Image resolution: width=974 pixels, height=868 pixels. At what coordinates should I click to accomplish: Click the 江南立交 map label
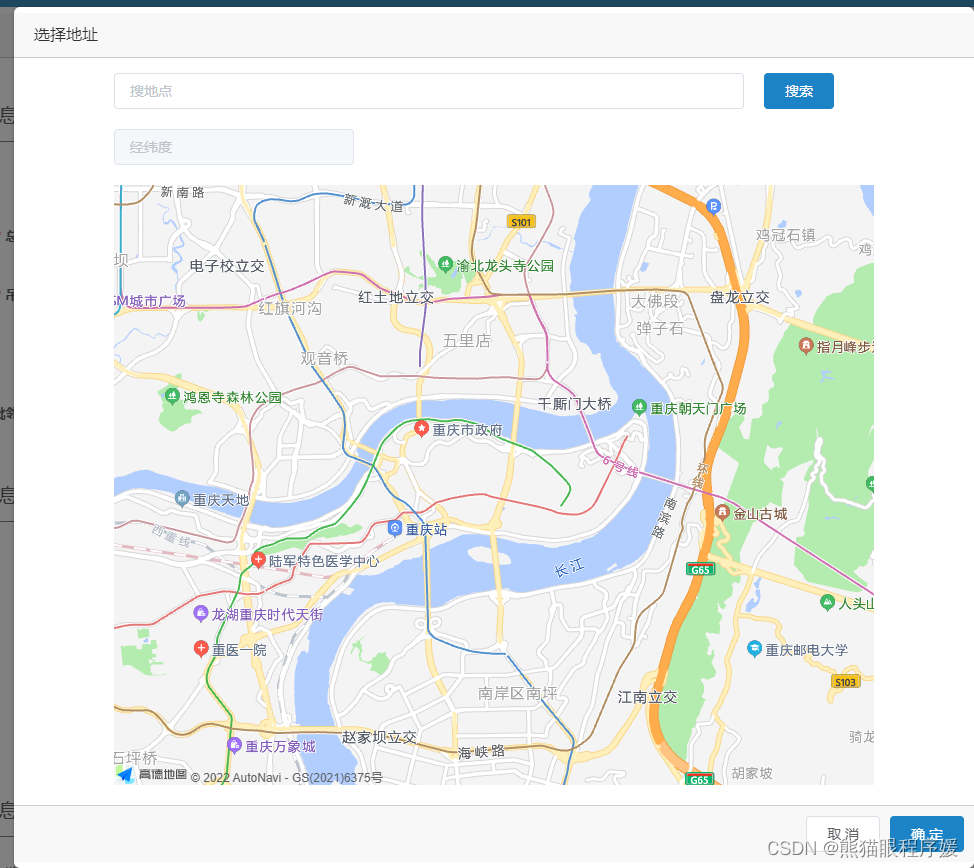click(647, 697)
